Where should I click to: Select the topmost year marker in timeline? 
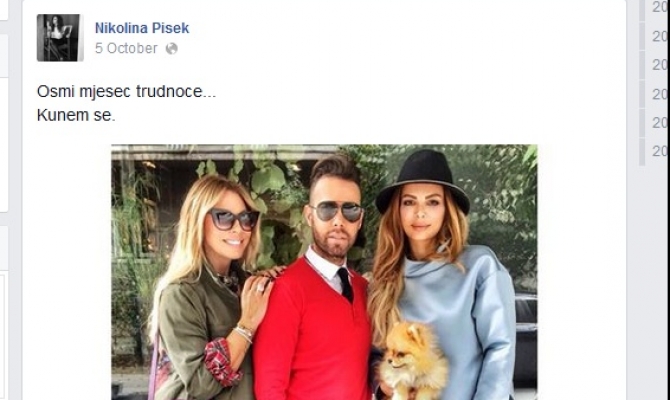[x=660, y=7]
